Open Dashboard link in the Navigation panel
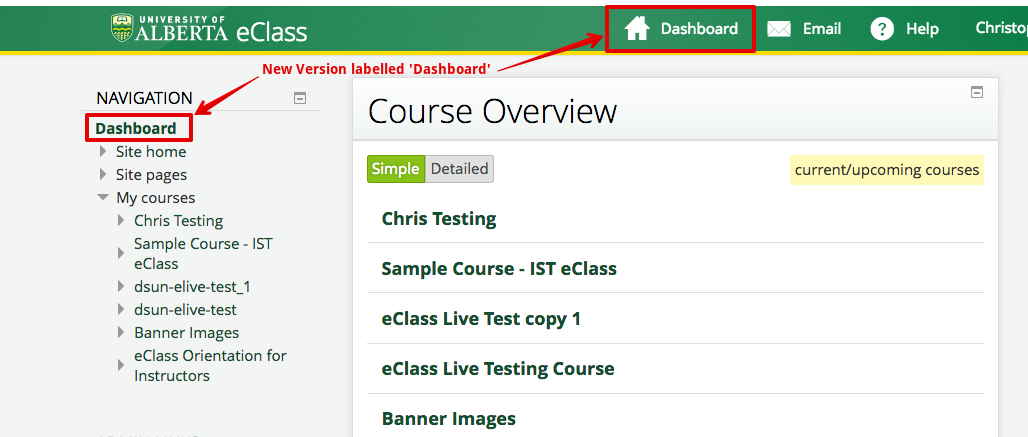This screenshot has height=437, width=1028. (x=136, y=128)
